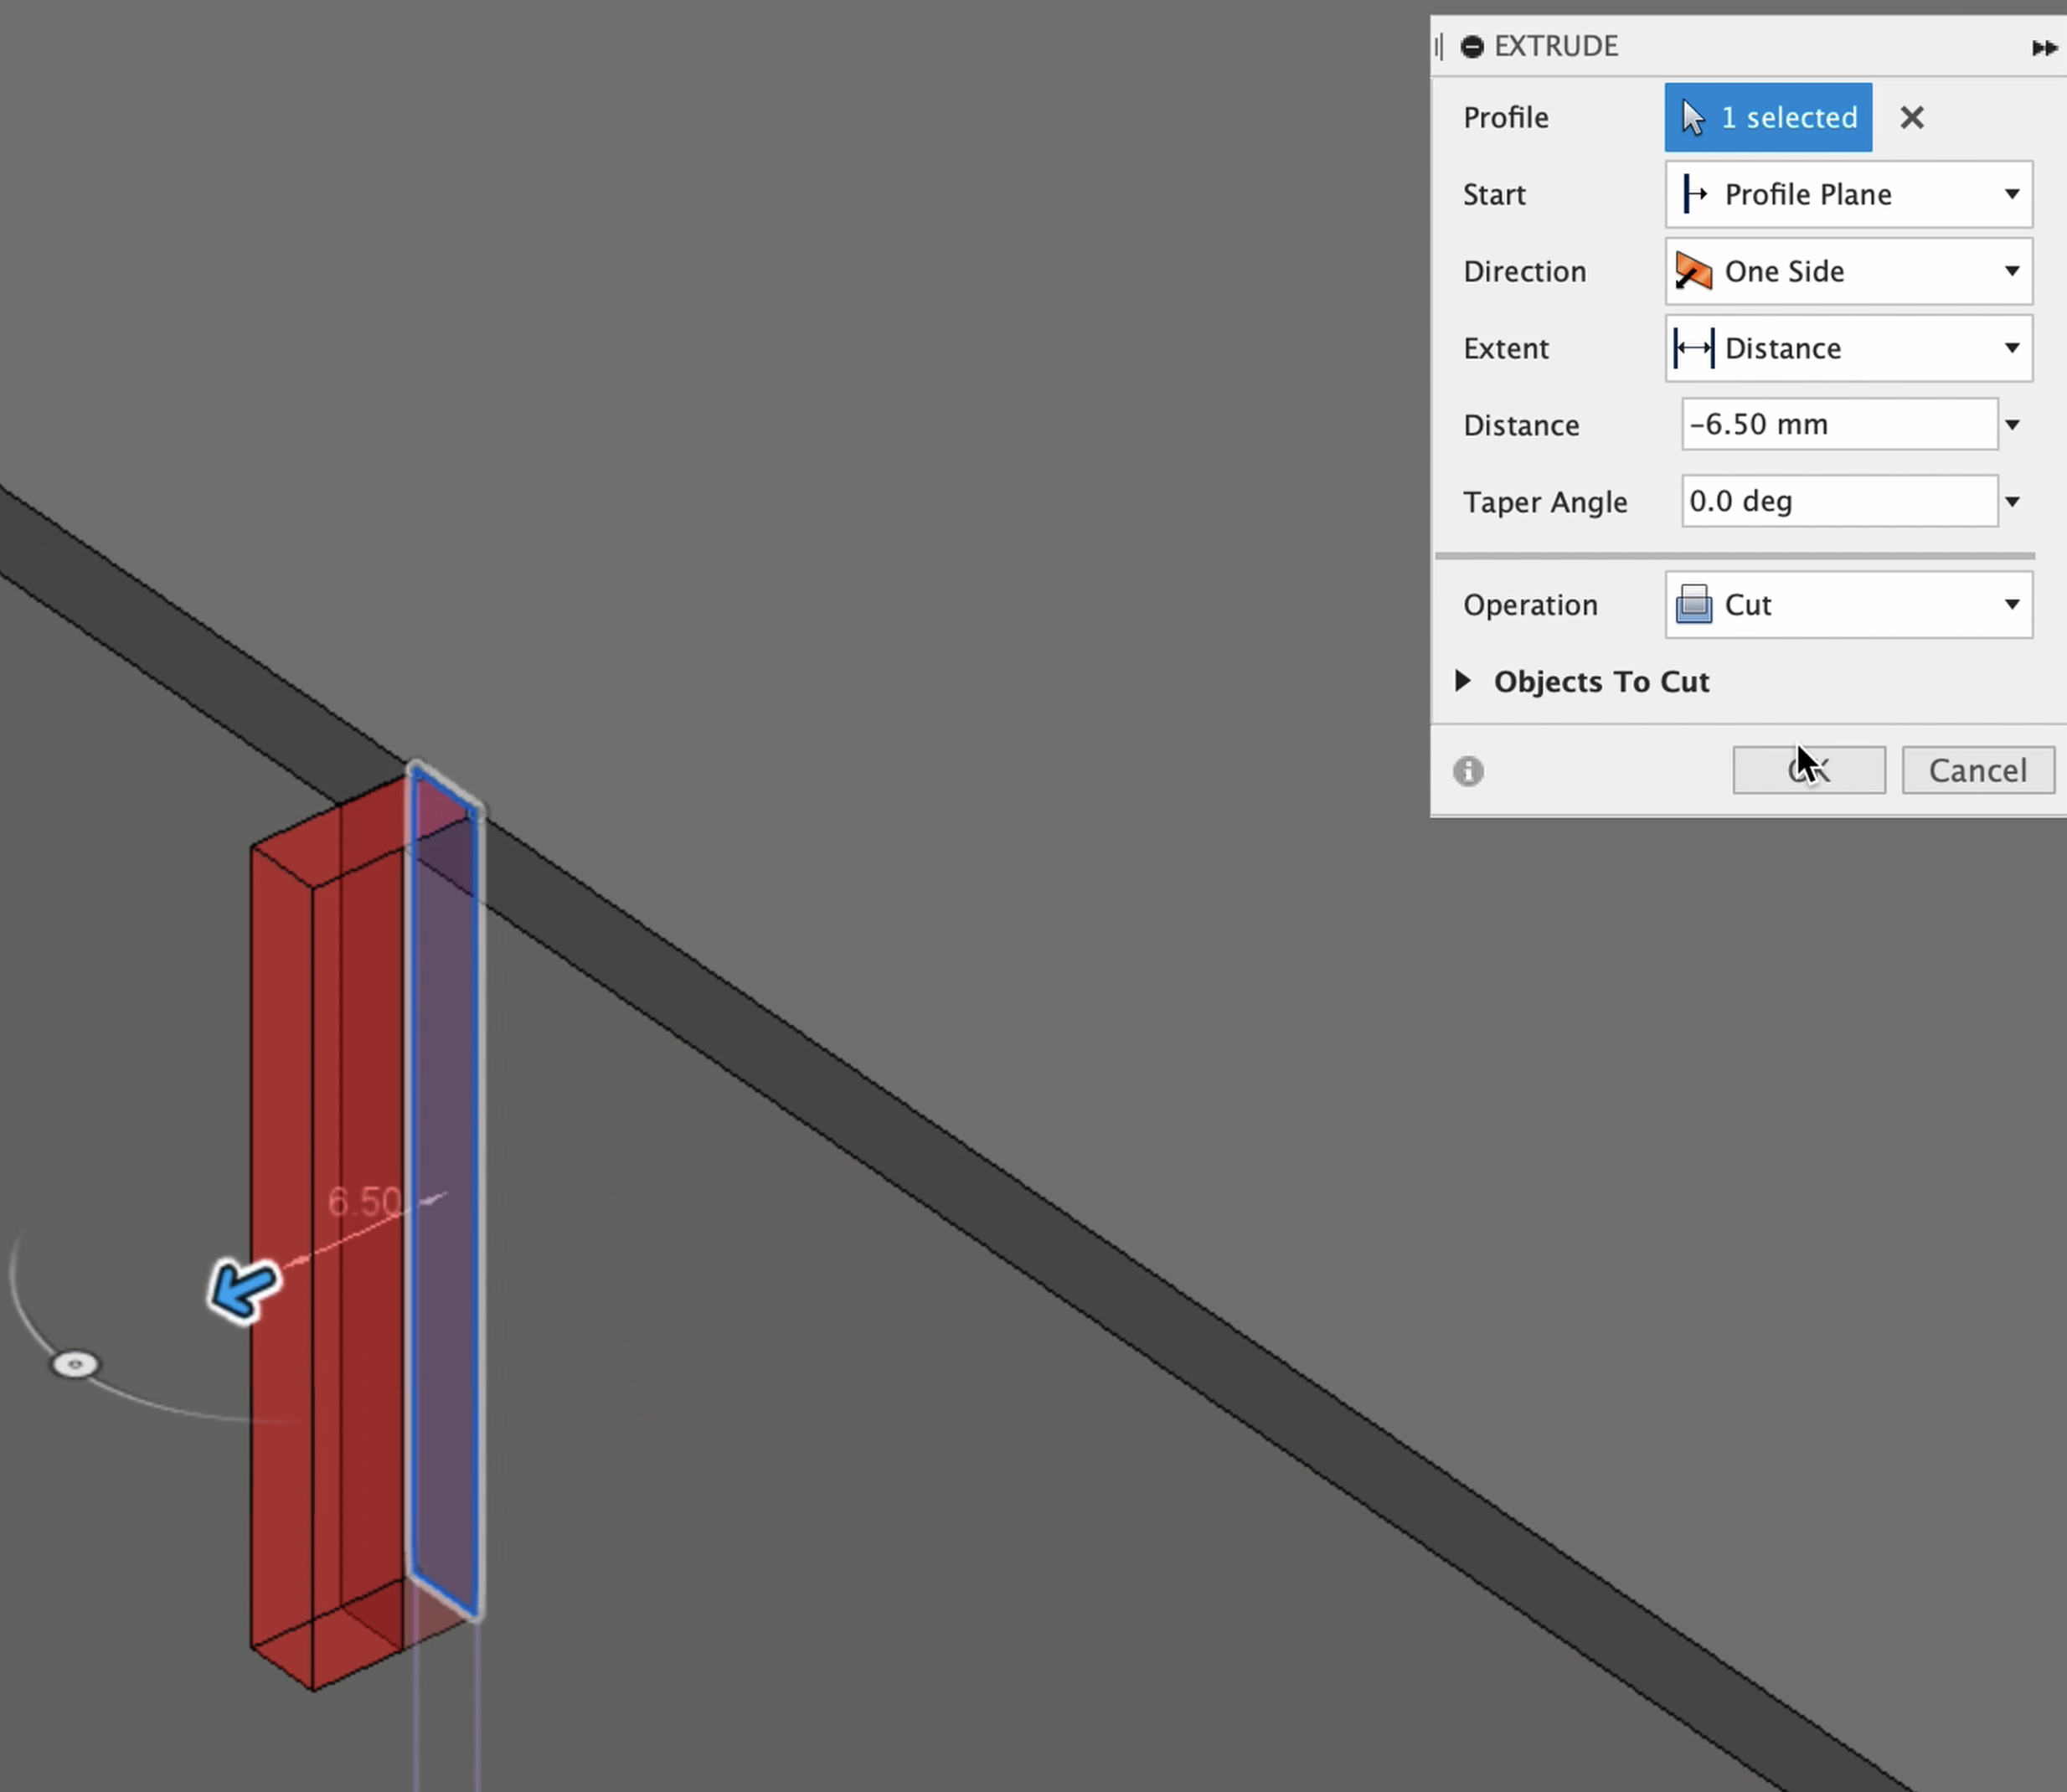Click the round taper angle manipulator handle
The height and width of the screenshot is (1792, 2067).
point(75,1365)
